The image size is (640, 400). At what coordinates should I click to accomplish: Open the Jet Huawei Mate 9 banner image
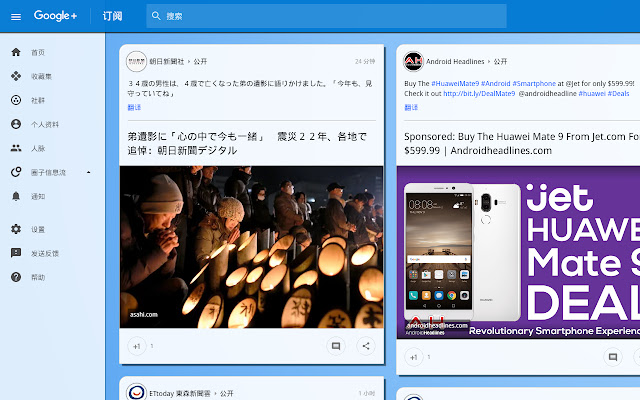(518, 252)
